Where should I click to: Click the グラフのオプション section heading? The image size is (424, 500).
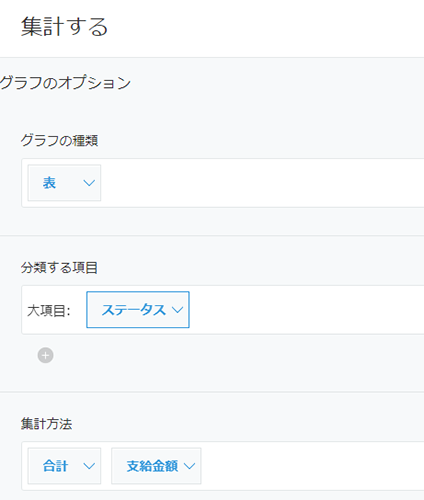click(x=65, y=83)
